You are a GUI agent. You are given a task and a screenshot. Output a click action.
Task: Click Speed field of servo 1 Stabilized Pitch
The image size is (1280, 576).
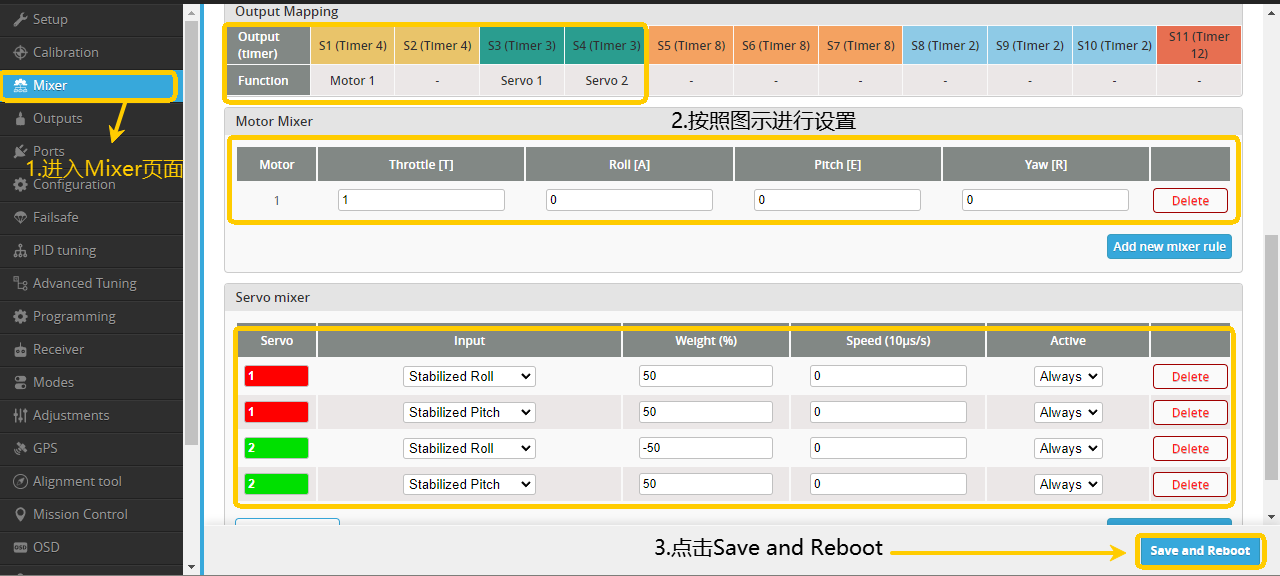pyautogui.click(x=888, y=412)
